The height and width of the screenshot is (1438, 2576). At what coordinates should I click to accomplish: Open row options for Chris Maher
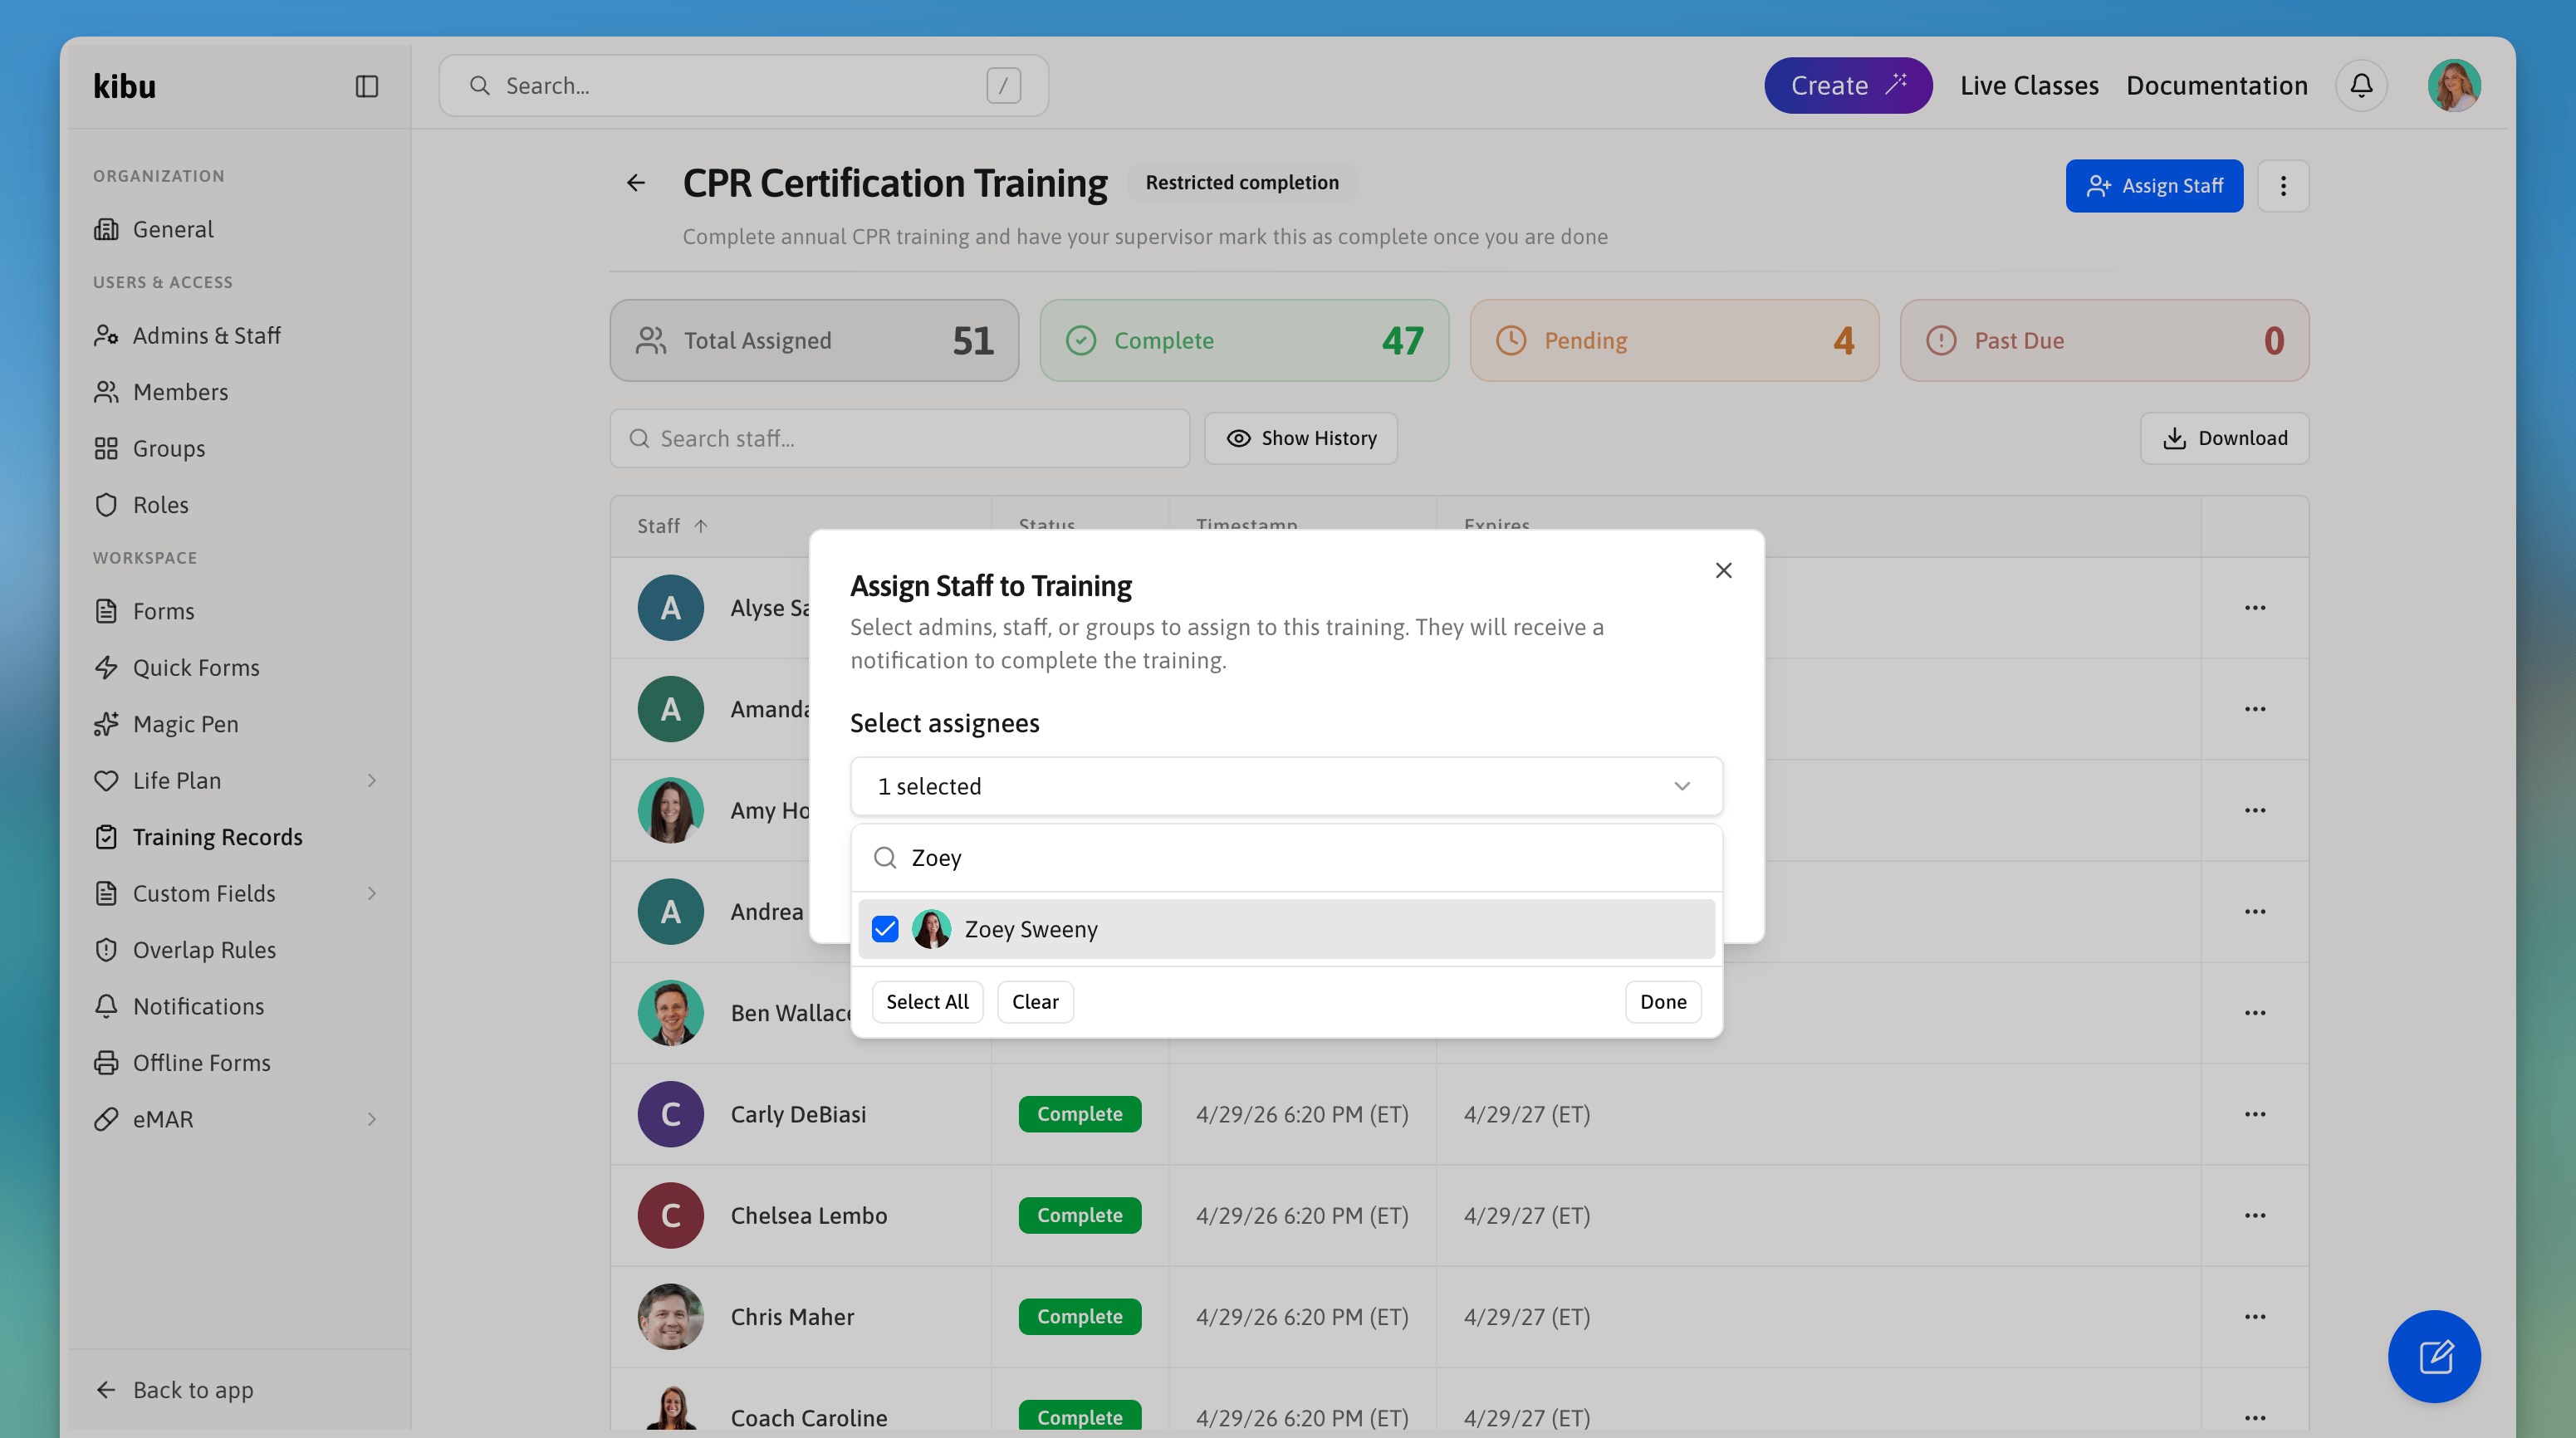[2255, 1316]
